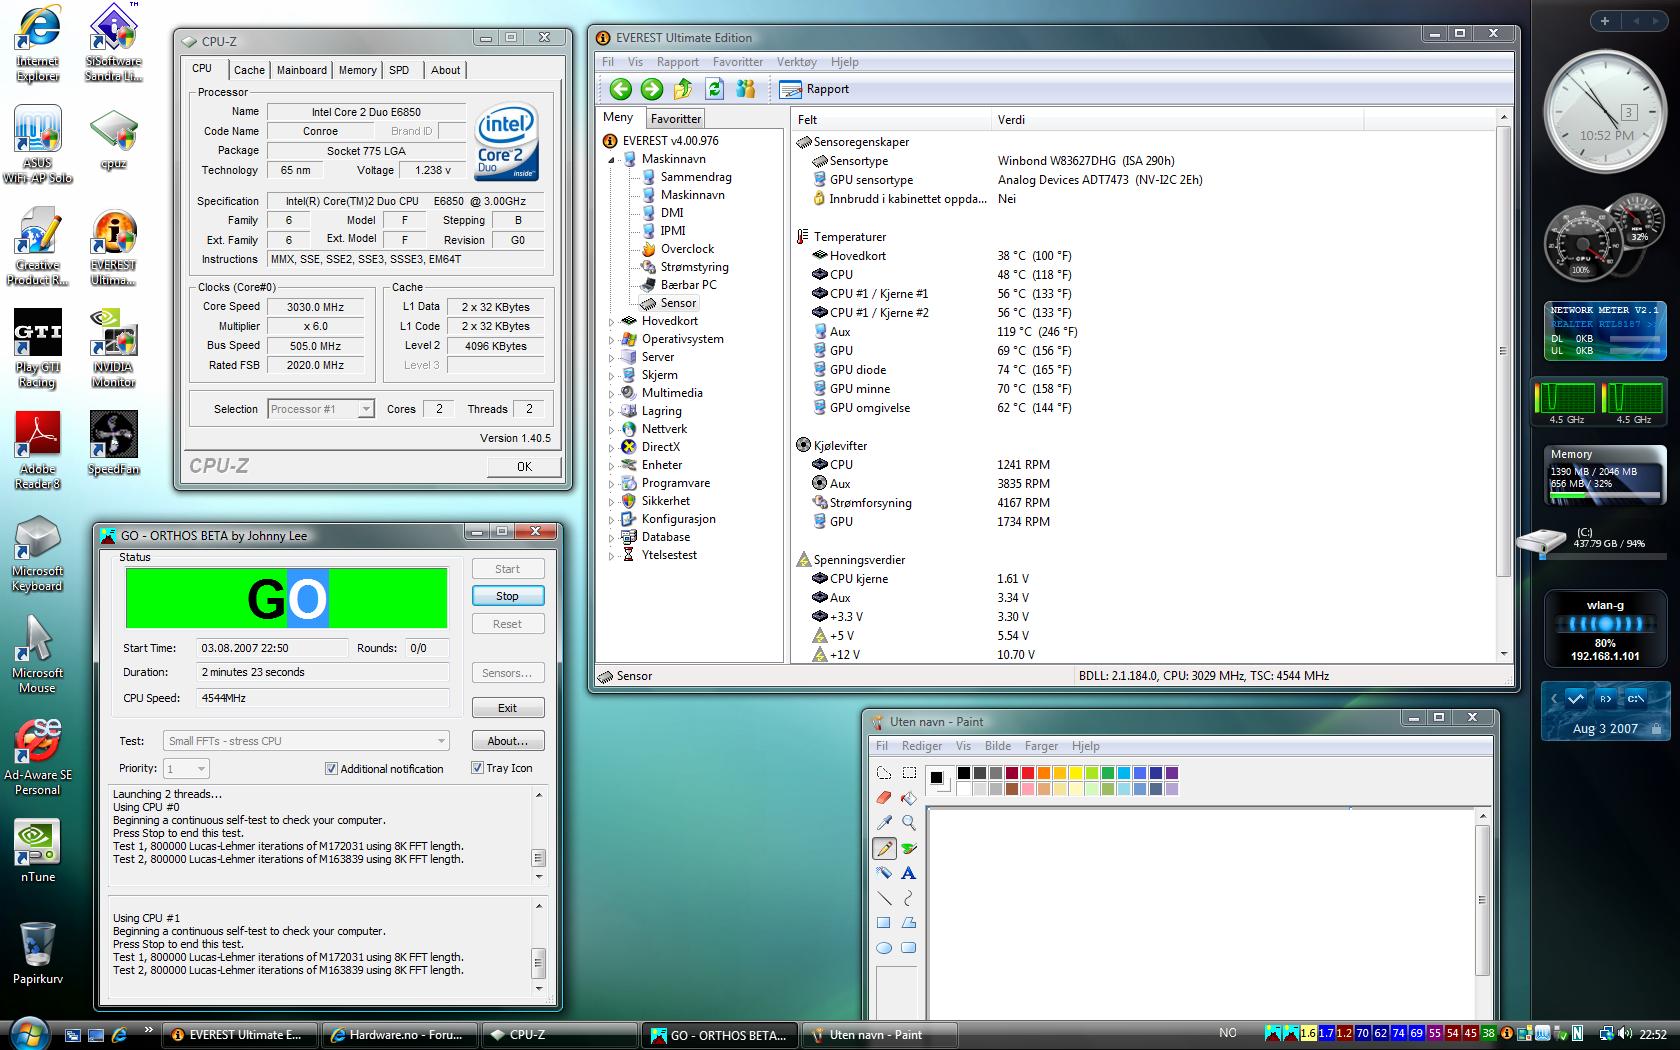Viewport: 1680px width, 1050px height.
Task: Click EVEREST sensor list vertical scrollbar
Action: pos(1502,386)
